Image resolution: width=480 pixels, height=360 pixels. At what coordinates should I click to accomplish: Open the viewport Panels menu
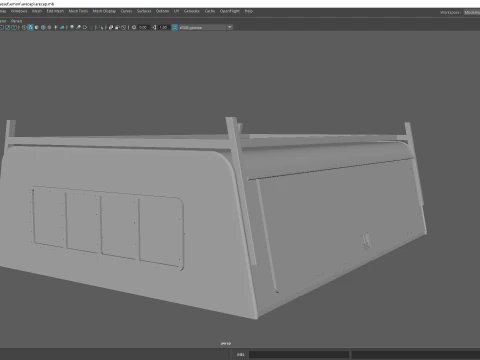point(16,21)
